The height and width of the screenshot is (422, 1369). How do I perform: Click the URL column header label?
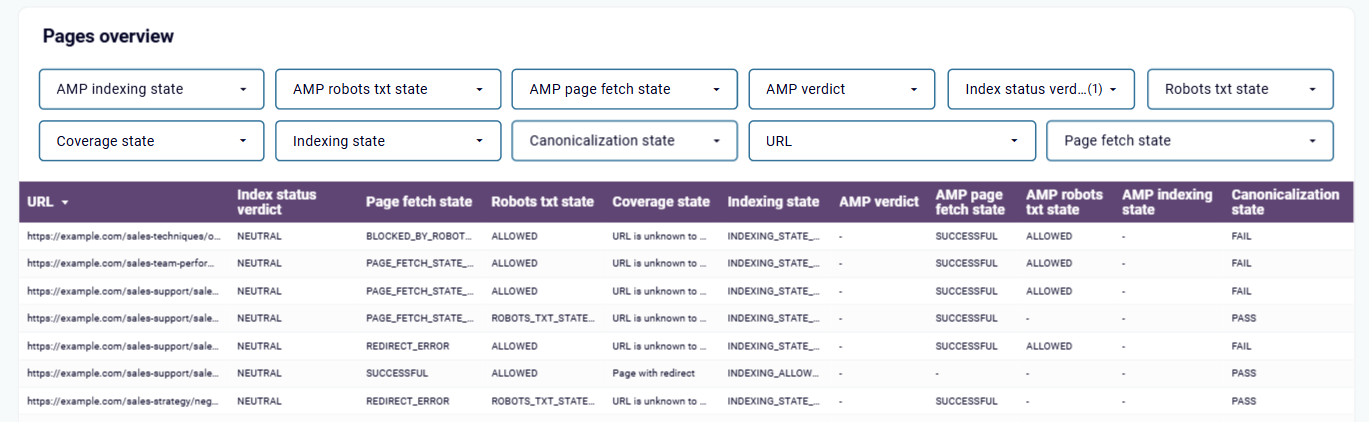tap(41, 202)
